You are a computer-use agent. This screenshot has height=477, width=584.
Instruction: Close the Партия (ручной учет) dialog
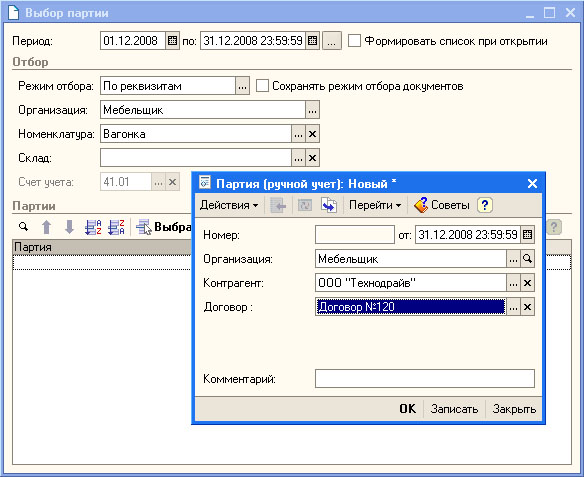tap(532, 183)
